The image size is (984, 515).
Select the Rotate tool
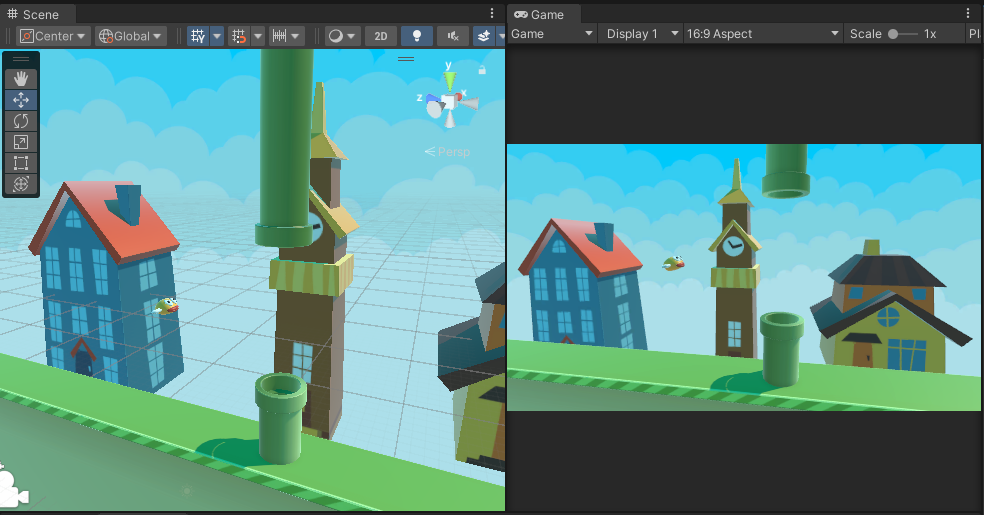tap(21, 120)
